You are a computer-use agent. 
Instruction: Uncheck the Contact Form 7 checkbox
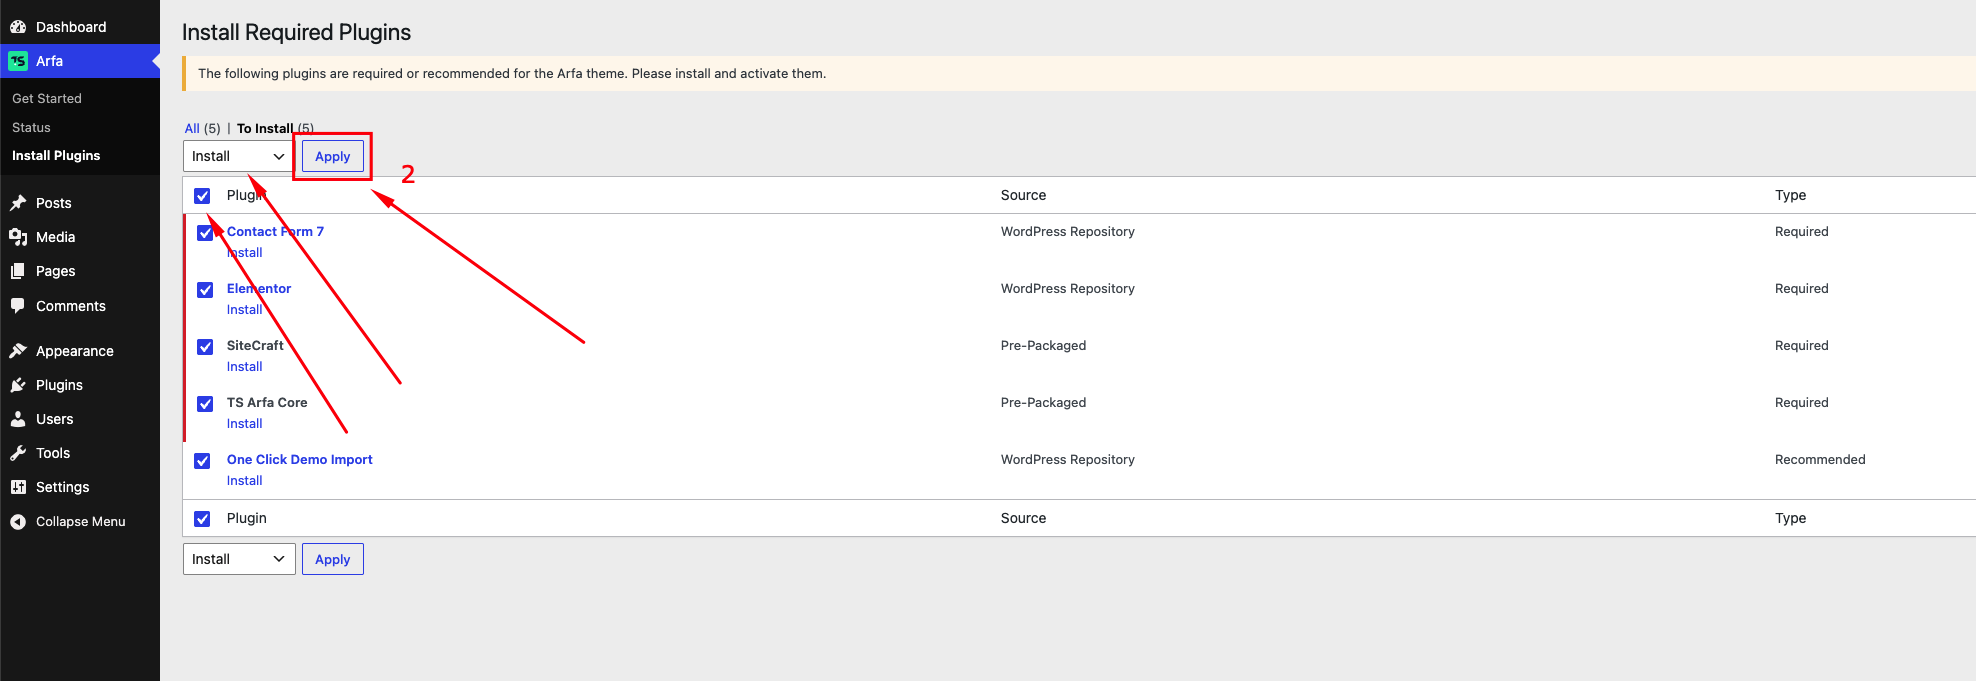(x=205, y=233)
